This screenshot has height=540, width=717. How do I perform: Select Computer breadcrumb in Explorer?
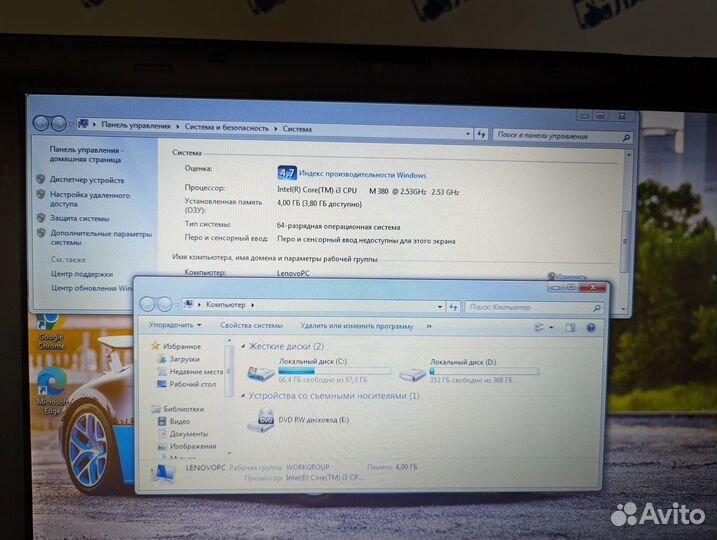click(x=225, y=305)
